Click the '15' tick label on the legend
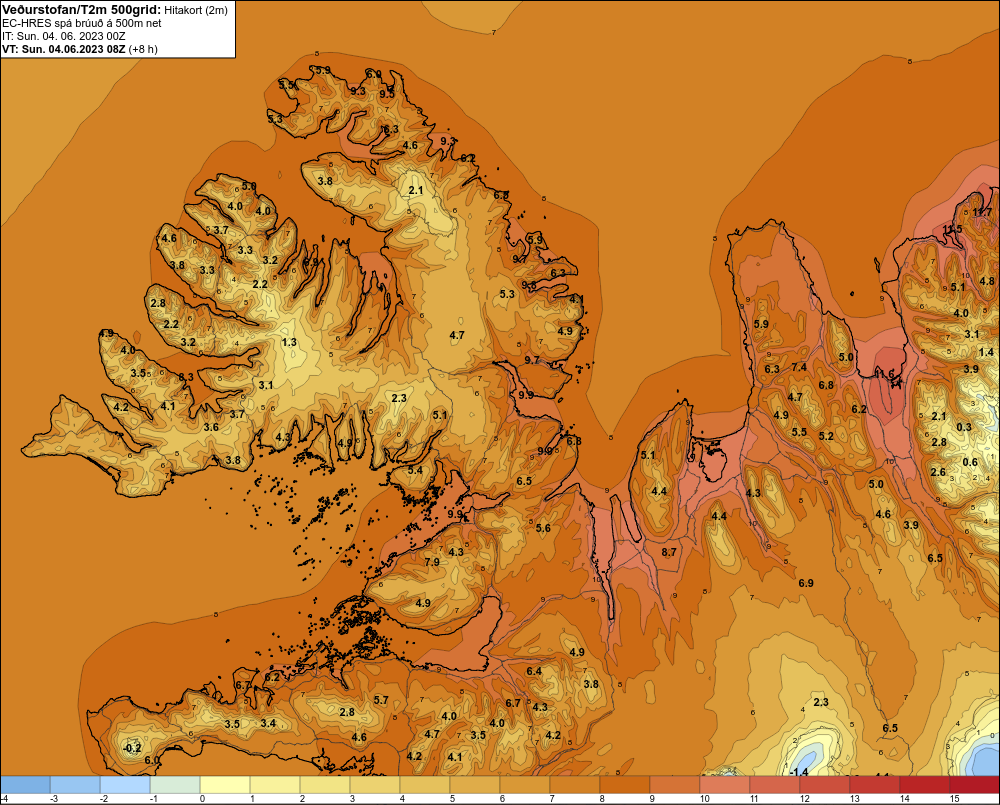The width and height of the screenshot is (1000, 805). (955, 799)
